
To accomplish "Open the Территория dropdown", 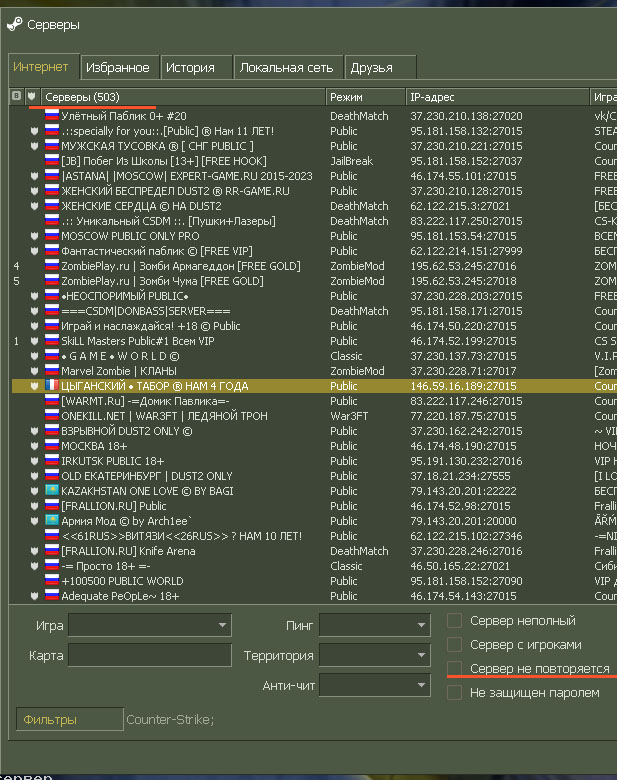I will pyautogui.click(x=375, y=655).
